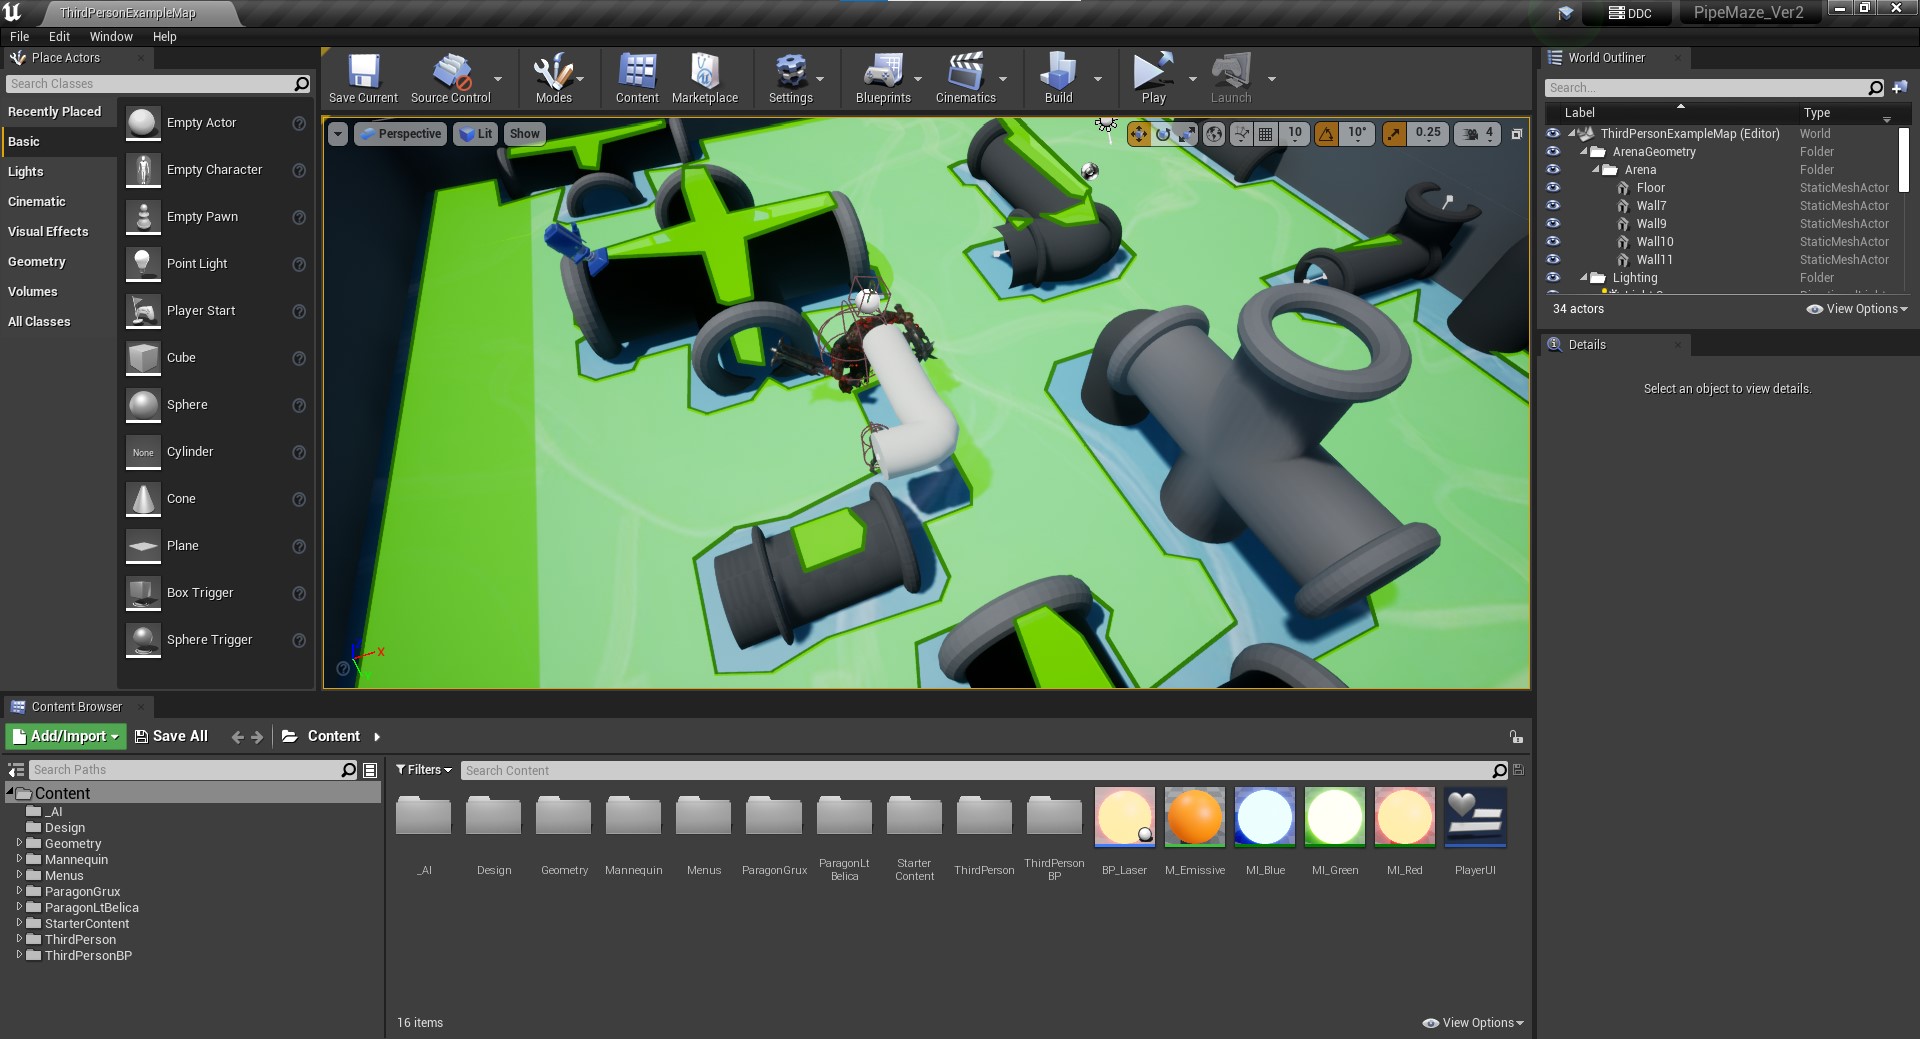Open the Help menu
The height and width of the screenshot is (1039, 1920).
pos(164,37)
